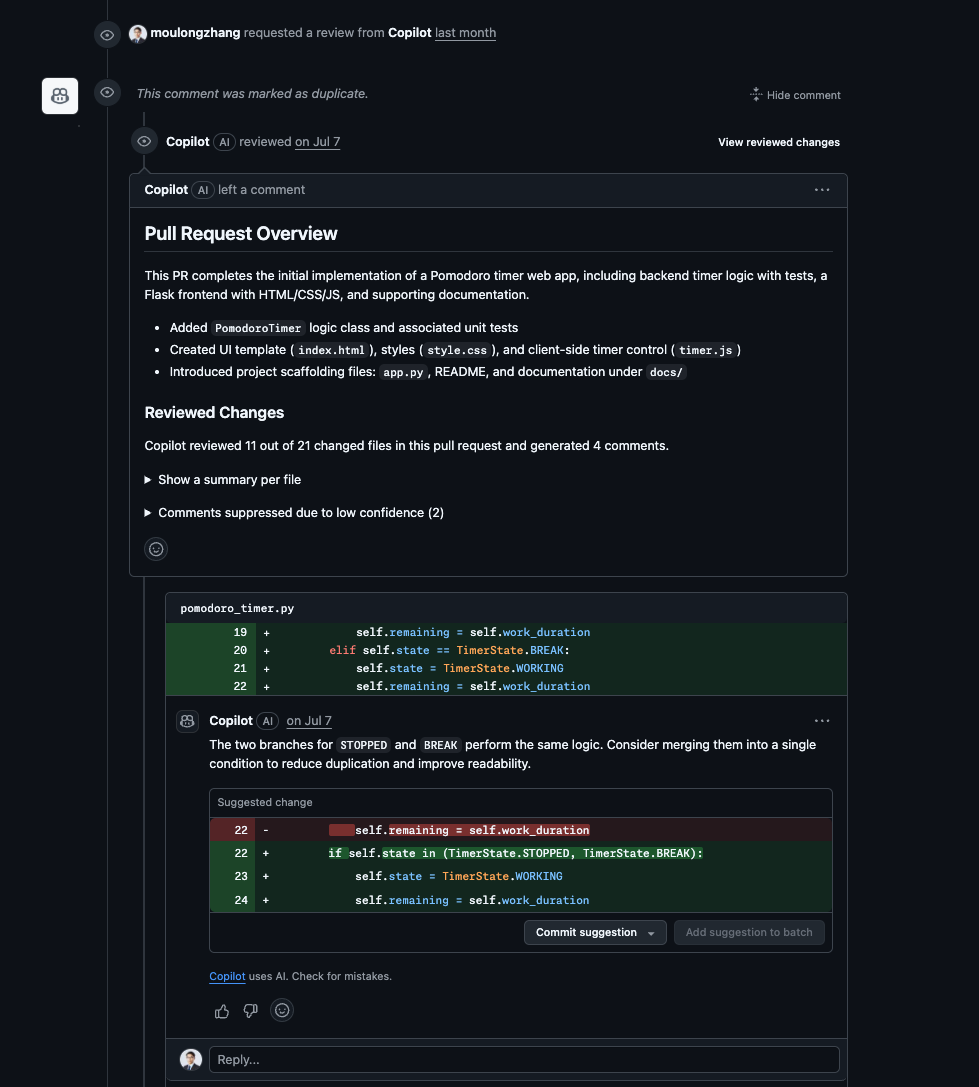This screenshot has width=979, height=1087.
Task: Click the 'index.html' code label
Action: pyautogui.click(x=331, y=350)
